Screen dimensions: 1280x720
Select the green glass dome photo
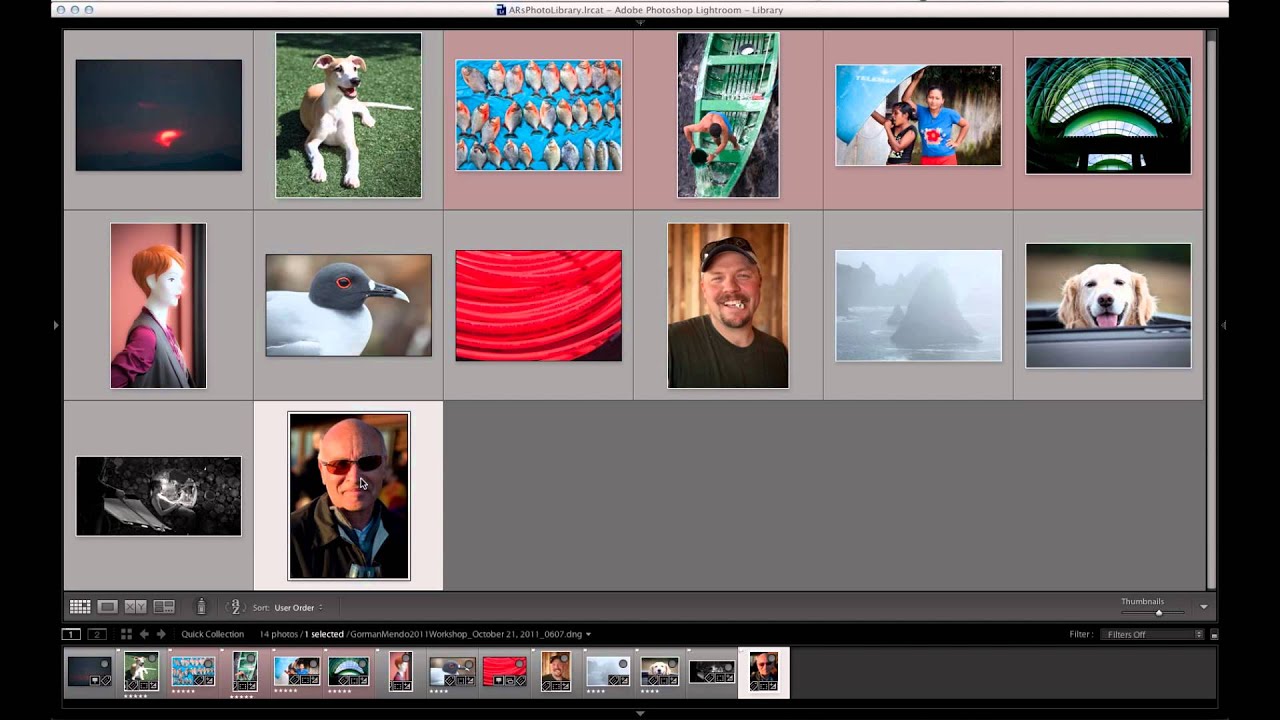click(x=1108, y=115)
